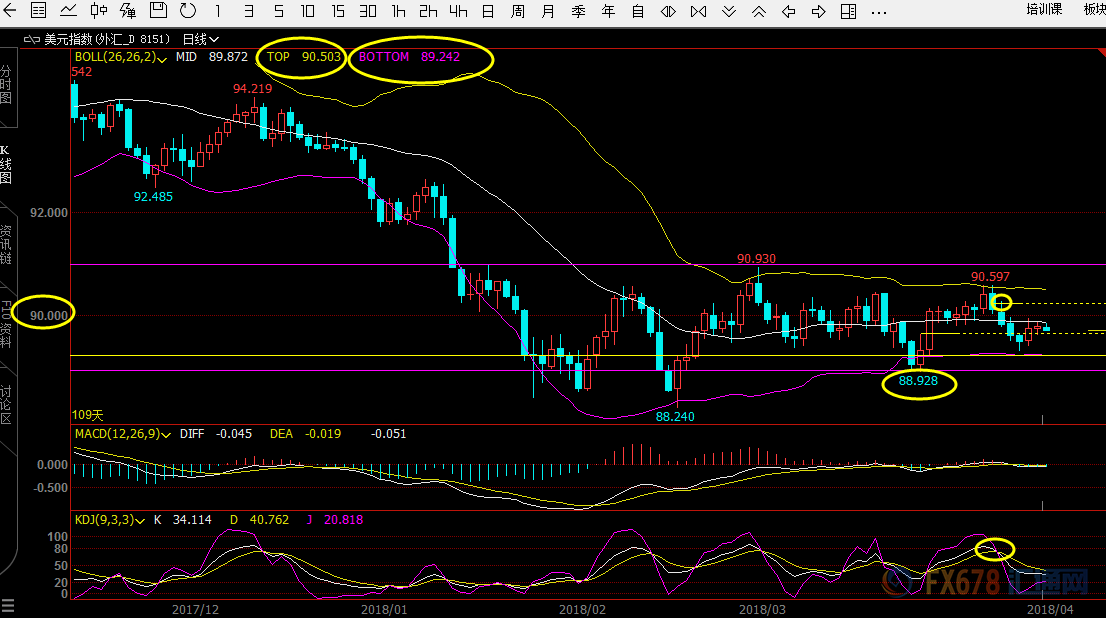This screenshot has height=618, width=1106.
Task: Select the candlestick chart icon
Action: [x=98, y=11]
